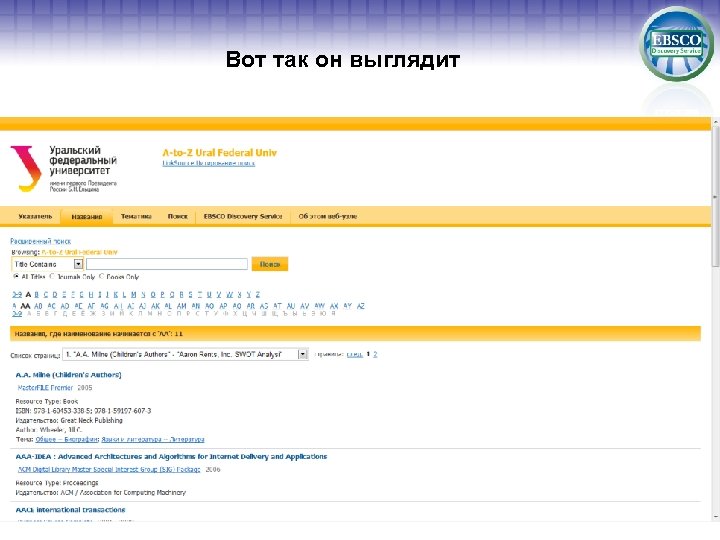Select the Books Only radio button
The height and width of the screenshot is (540, 720).
pos(102,276)
